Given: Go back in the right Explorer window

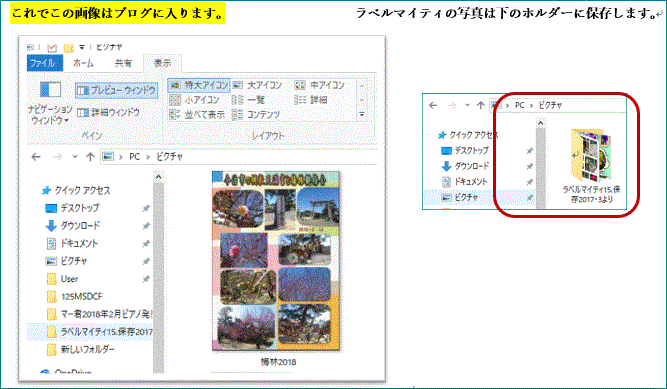Looking at the screenshot, I should tap(433, 105).
